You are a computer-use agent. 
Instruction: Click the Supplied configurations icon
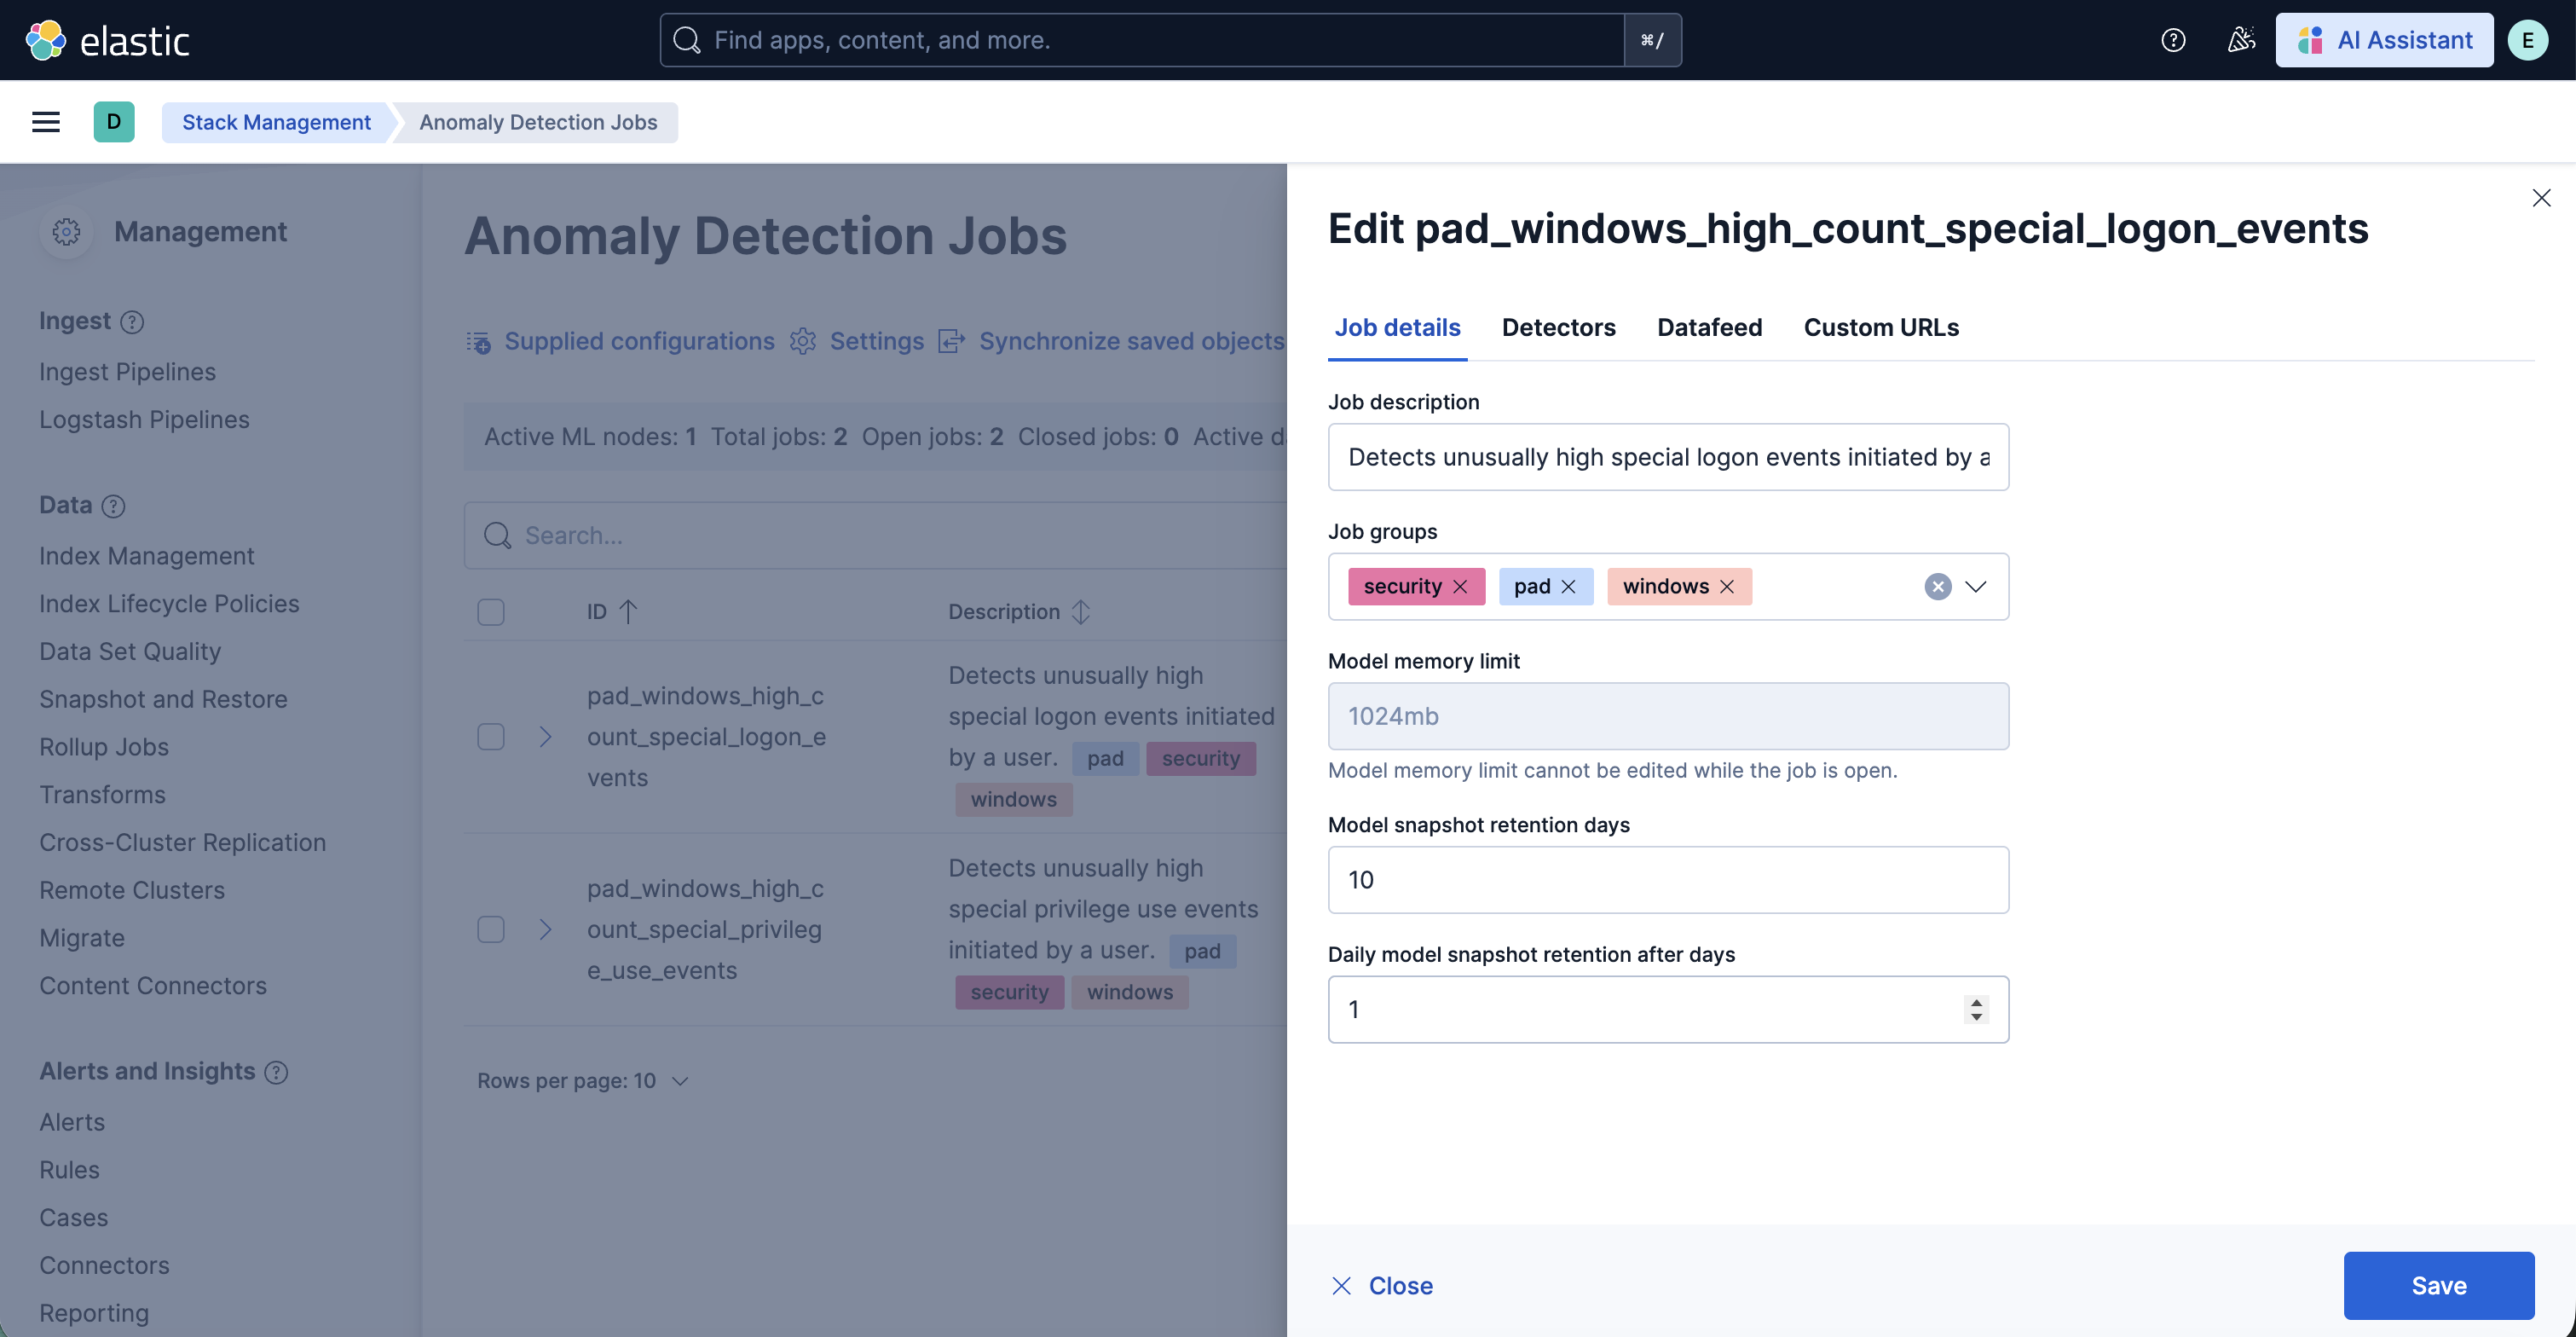click(x=479, y=341)
